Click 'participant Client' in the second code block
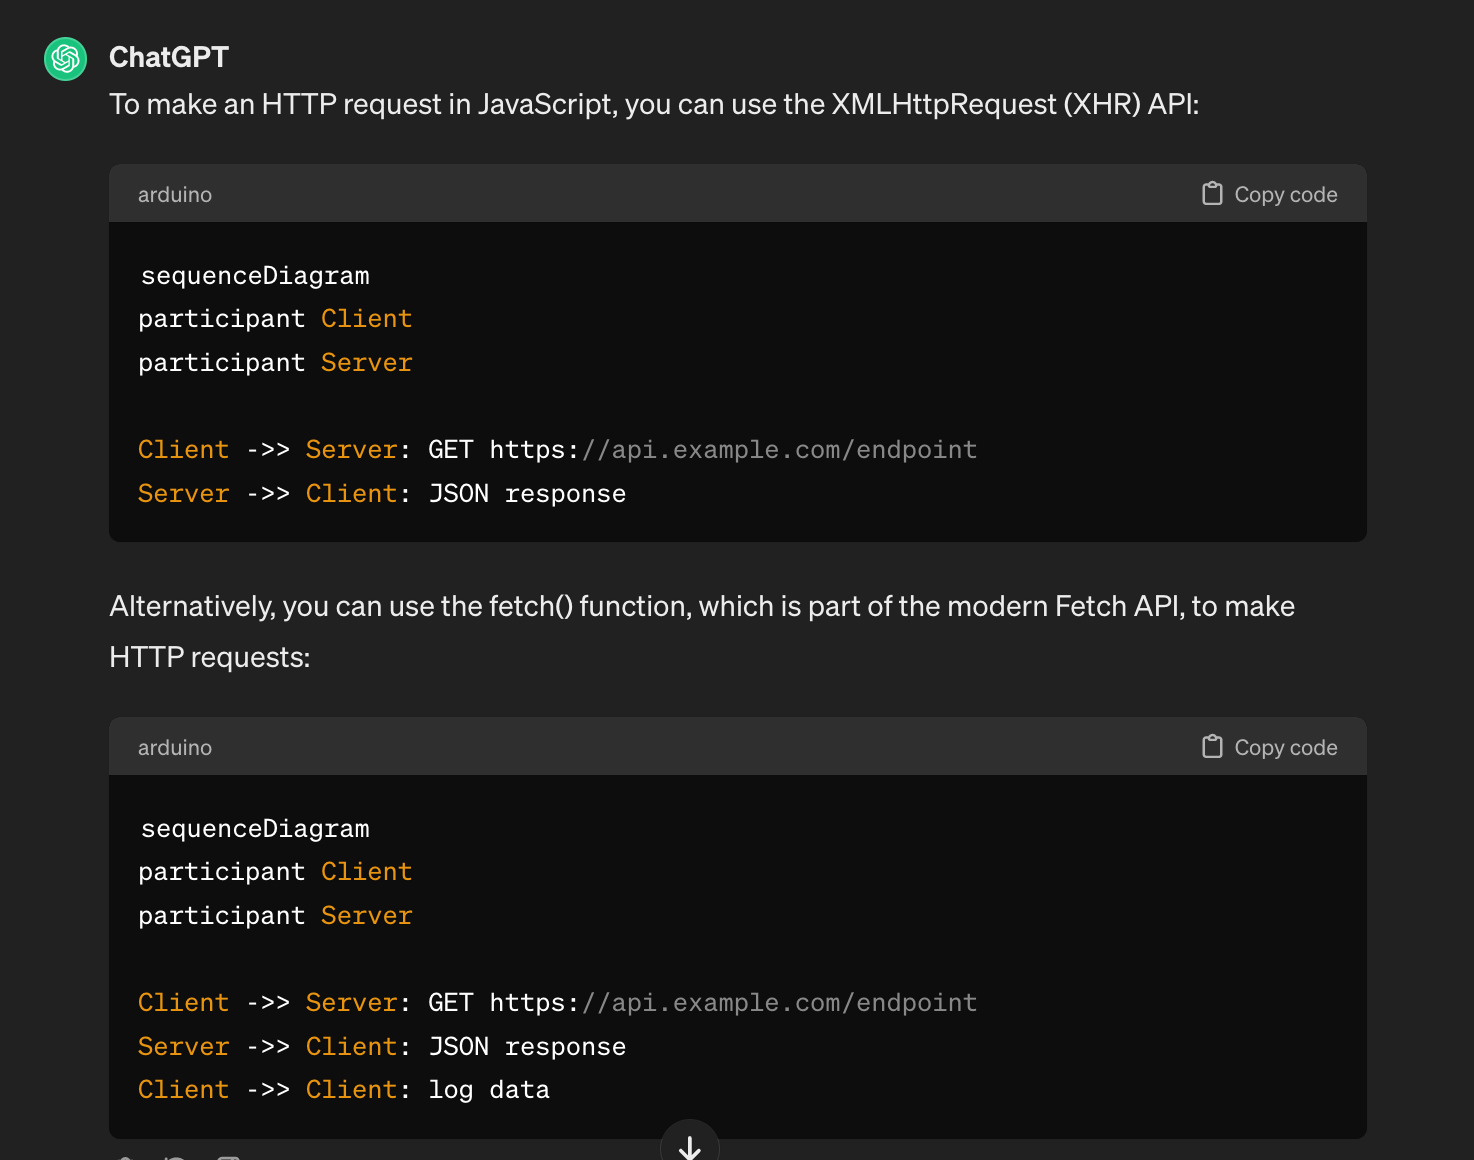The image size is (1474, 1160). (275, 872)
